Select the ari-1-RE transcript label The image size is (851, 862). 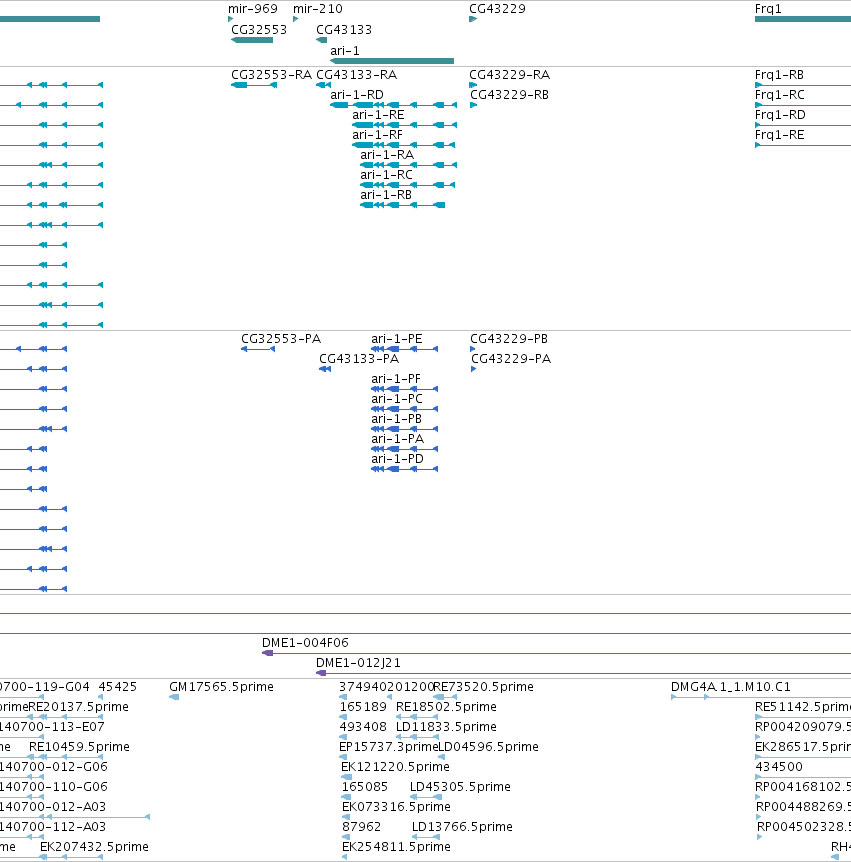click(378, 115)
